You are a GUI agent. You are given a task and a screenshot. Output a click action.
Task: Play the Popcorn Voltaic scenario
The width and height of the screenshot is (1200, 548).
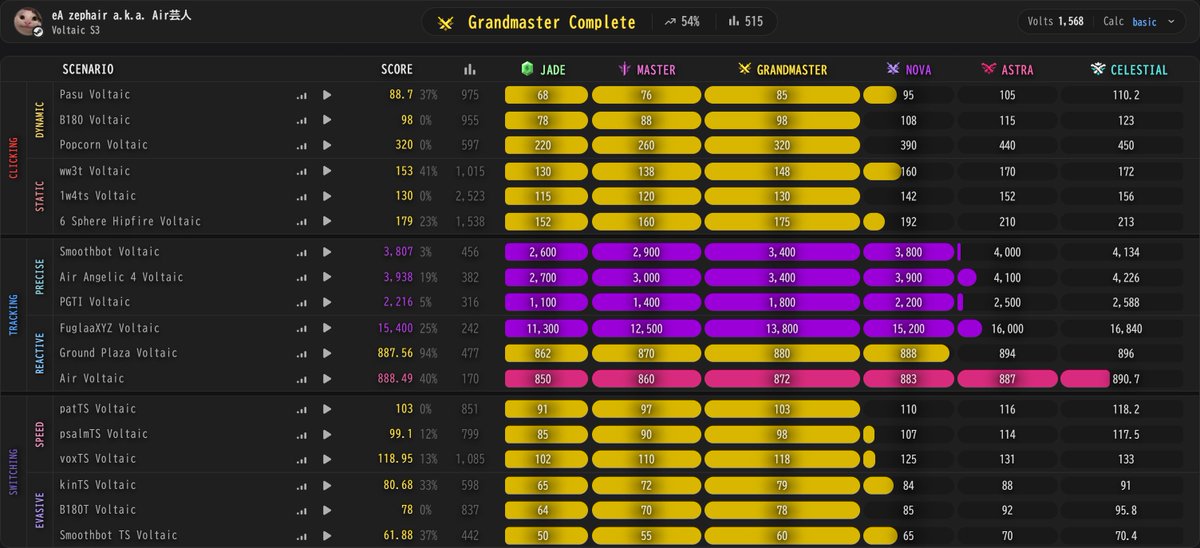pos(326,145)
